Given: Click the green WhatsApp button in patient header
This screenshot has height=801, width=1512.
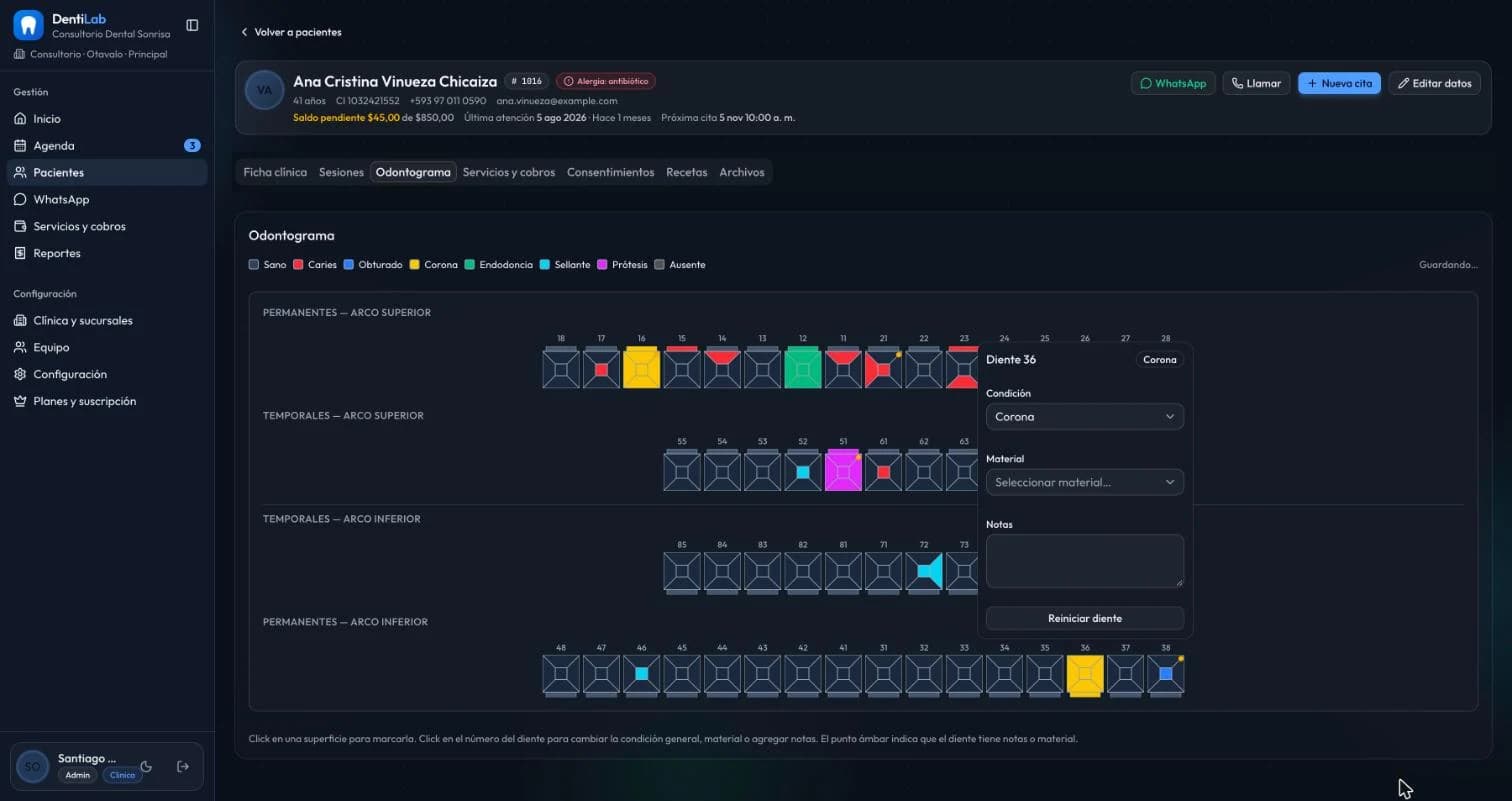Looking at the screenshot, I should [x=1173, y=84].
